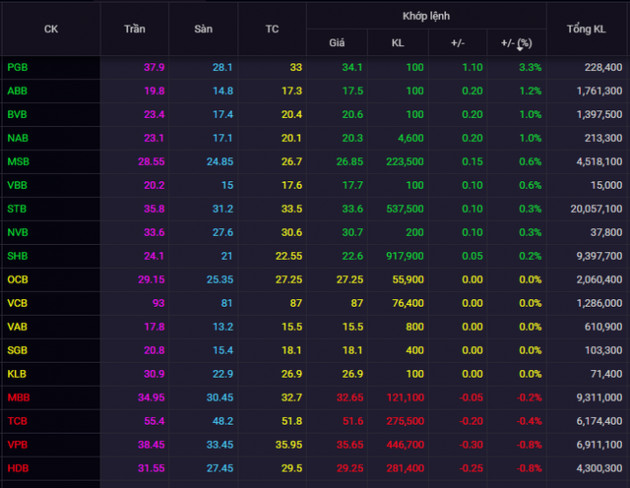Select the VPB stock symbol
This screenshot has height=488, width=630.
[x=18, y=445]
